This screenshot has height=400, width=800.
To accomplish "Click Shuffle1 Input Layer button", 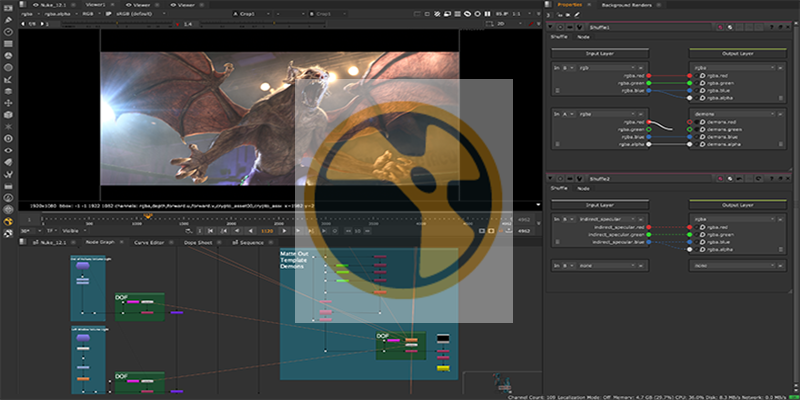I will [600, 54].
